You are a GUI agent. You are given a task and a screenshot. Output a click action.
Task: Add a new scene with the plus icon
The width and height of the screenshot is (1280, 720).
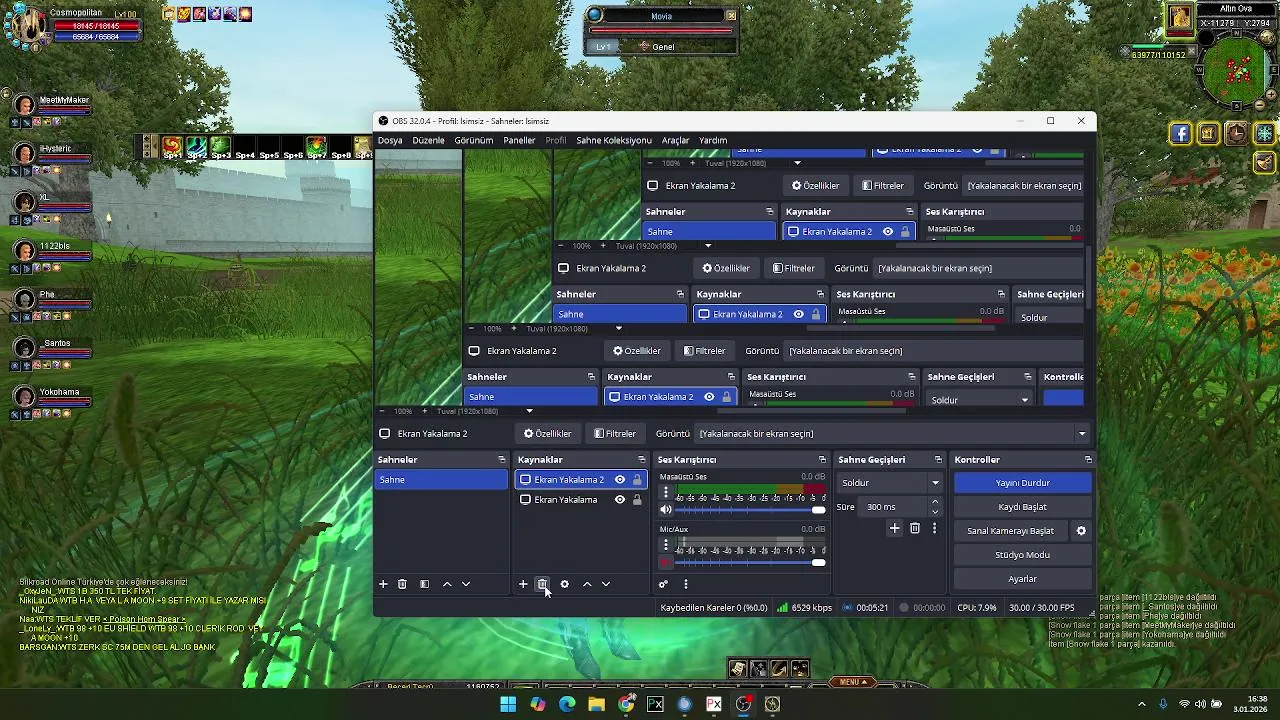[x=382, y=584]
